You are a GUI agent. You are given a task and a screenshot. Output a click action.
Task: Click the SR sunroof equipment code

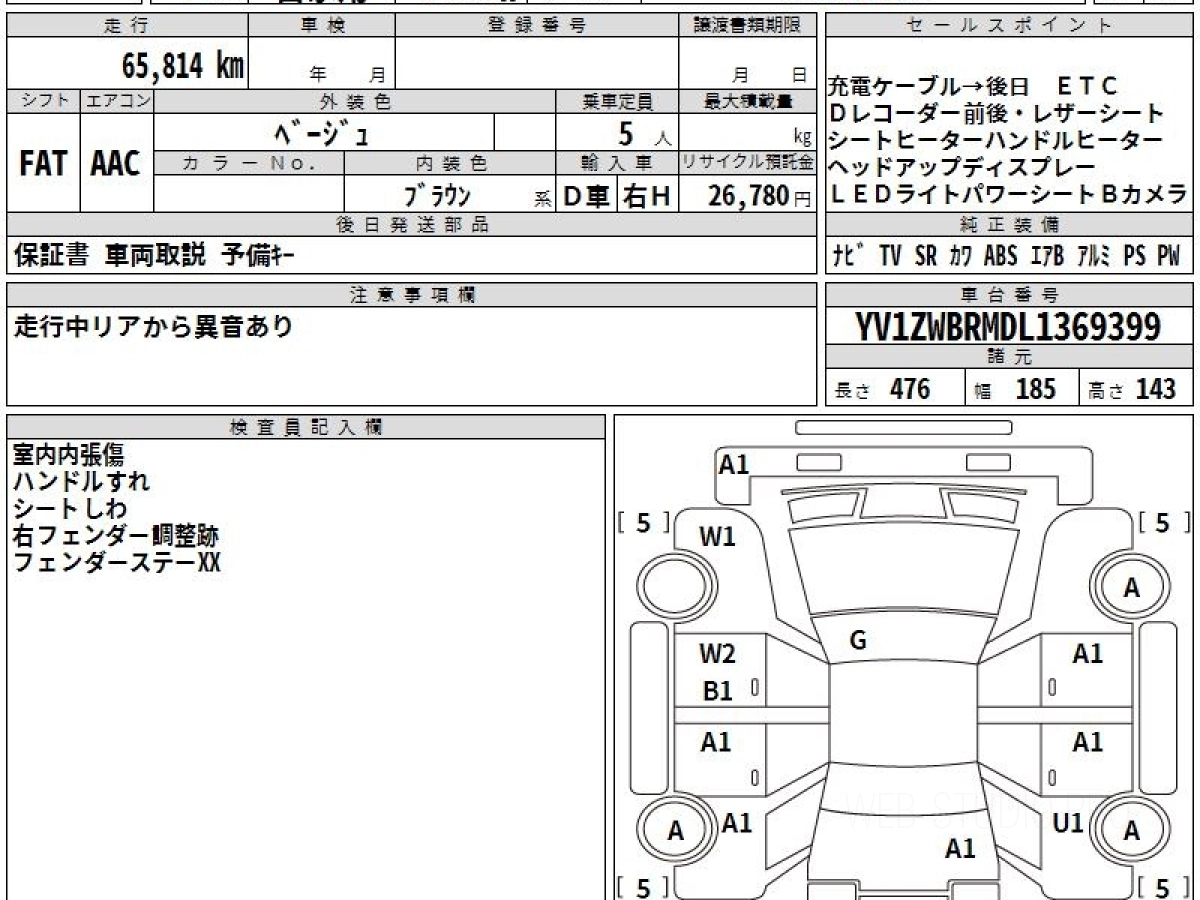(926, 256)
